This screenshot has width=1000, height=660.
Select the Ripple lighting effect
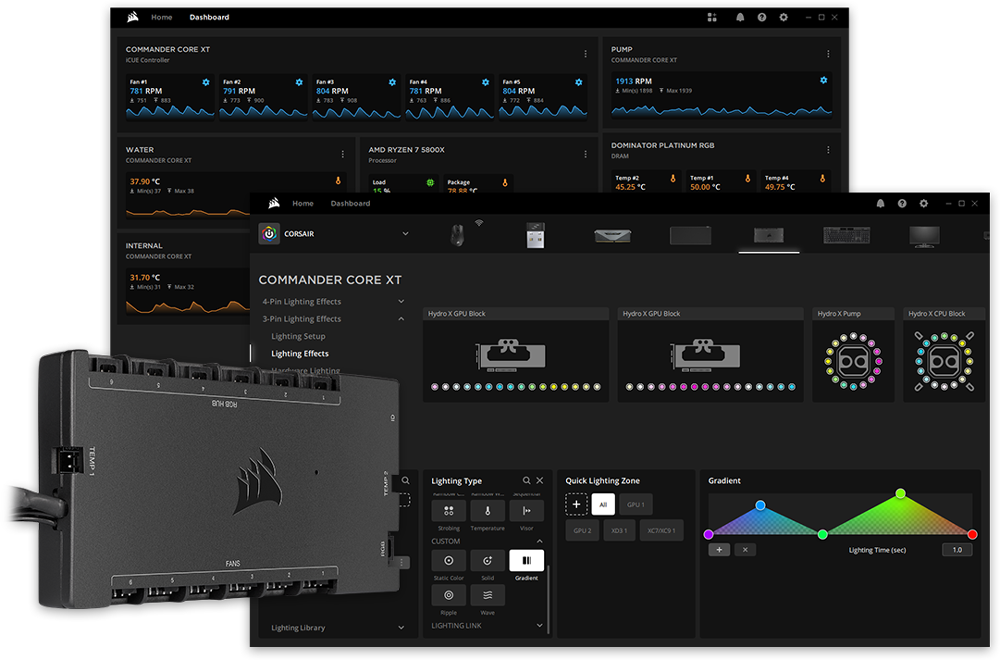449,595
